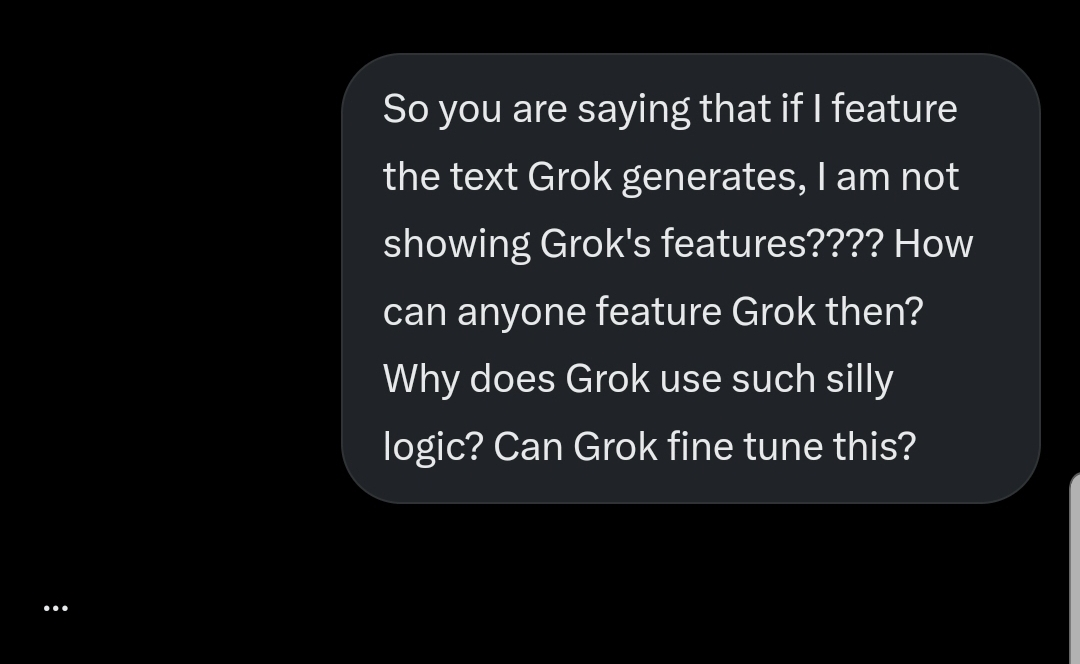Click the word "this?" ending the message

pyautogui.click(x=875, y=446)
